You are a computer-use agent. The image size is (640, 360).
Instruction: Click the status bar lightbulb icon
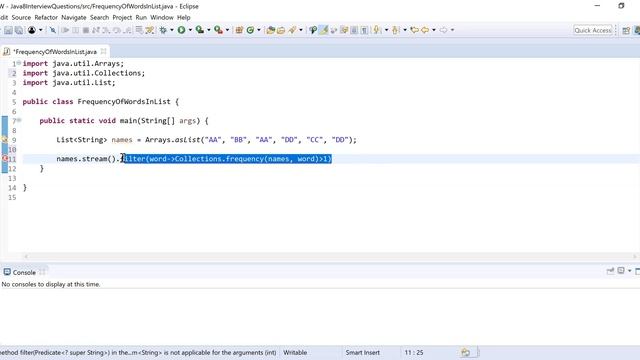click(x=466, y=352)
